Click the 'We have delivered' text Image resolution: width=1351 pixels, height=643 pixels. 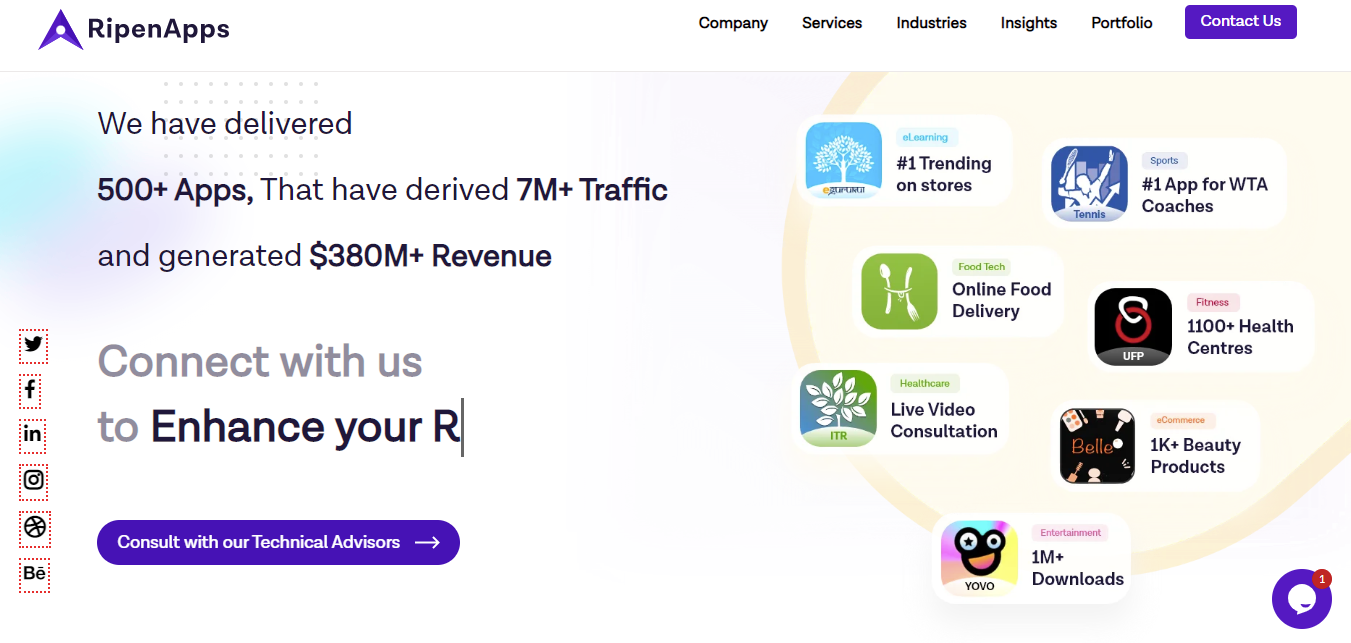click(225, 123)
